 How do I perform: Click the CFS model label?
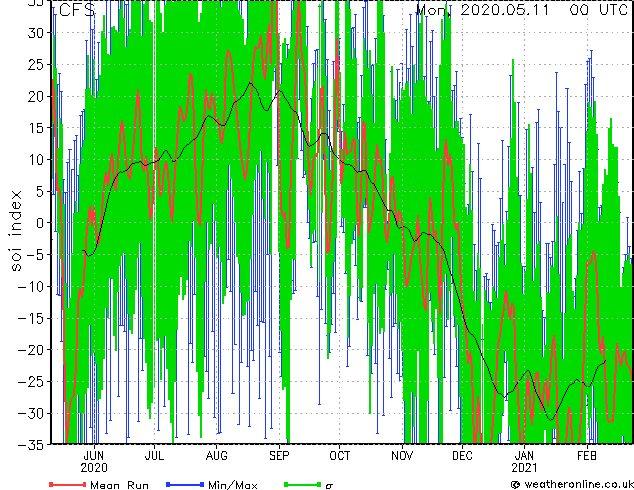pos(77,10)
